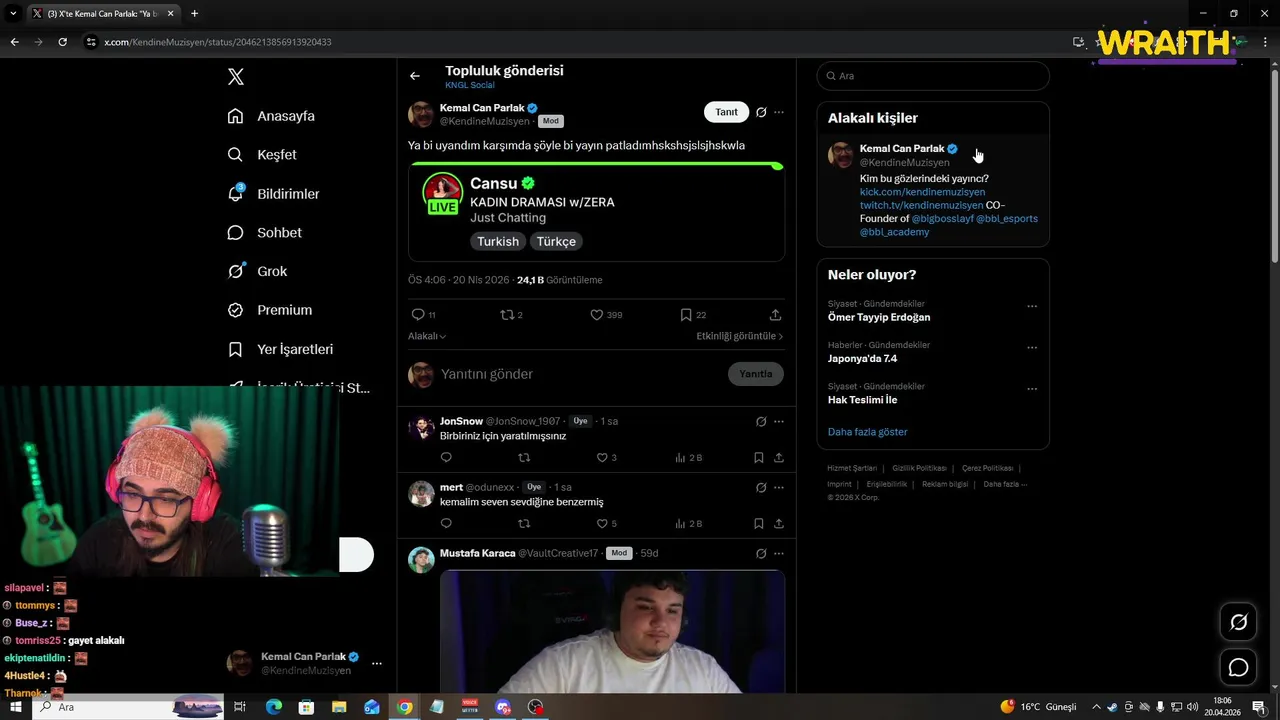Click Grok icon on JonSnow reply

click(761, 421)
